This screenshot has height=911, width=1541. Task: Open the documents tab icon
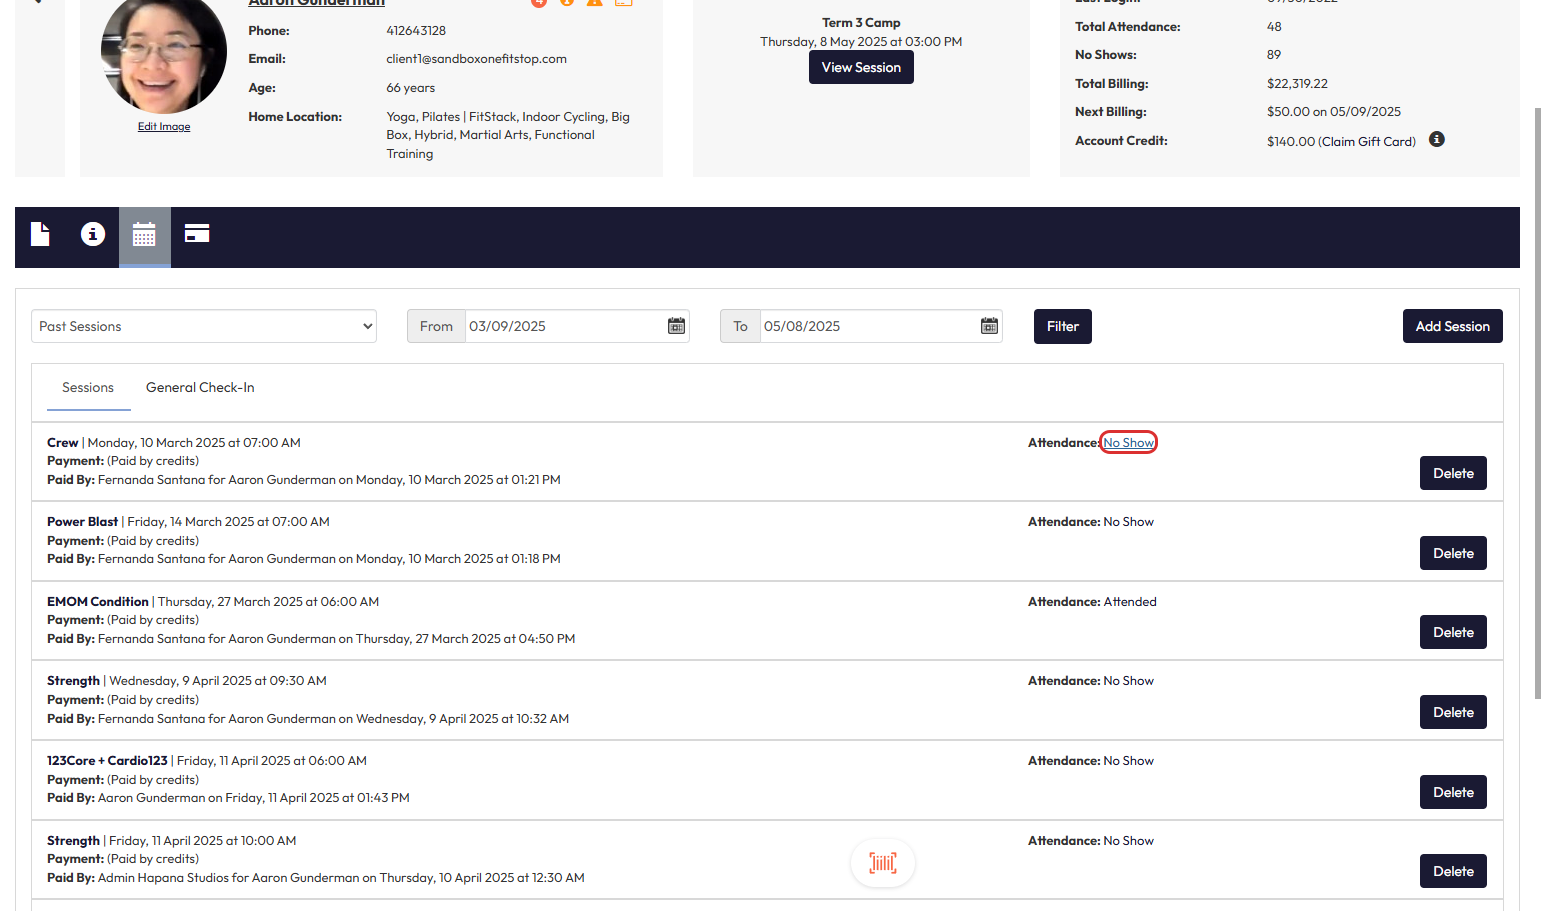pos(40,234)
